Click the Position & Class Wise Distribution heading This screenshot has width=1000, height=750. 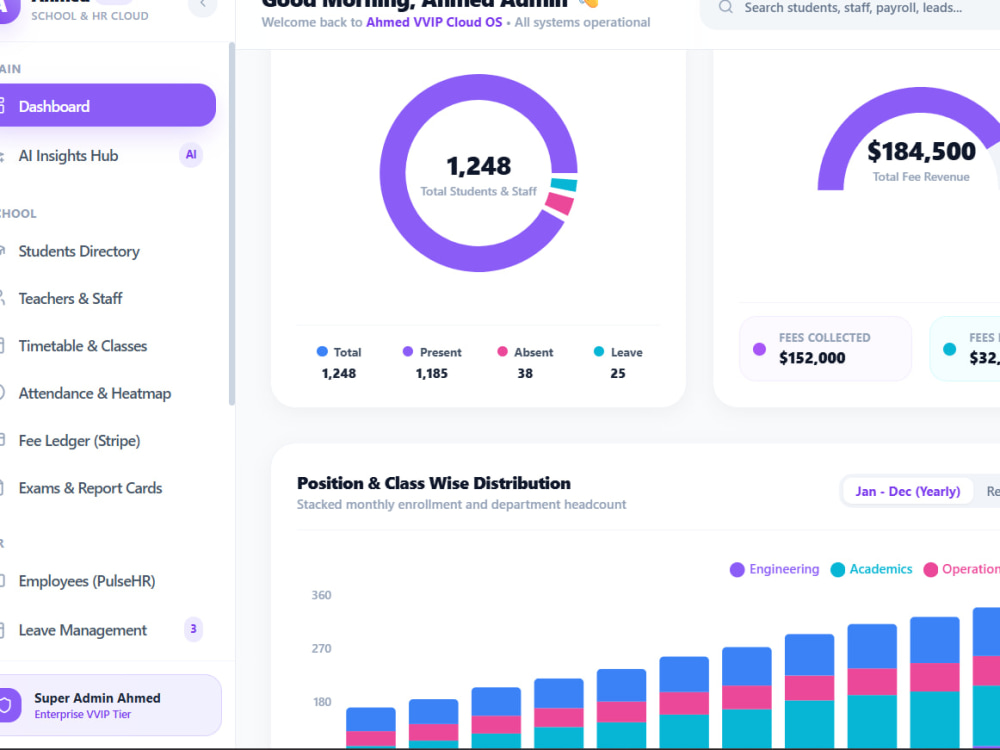[434, 483]
